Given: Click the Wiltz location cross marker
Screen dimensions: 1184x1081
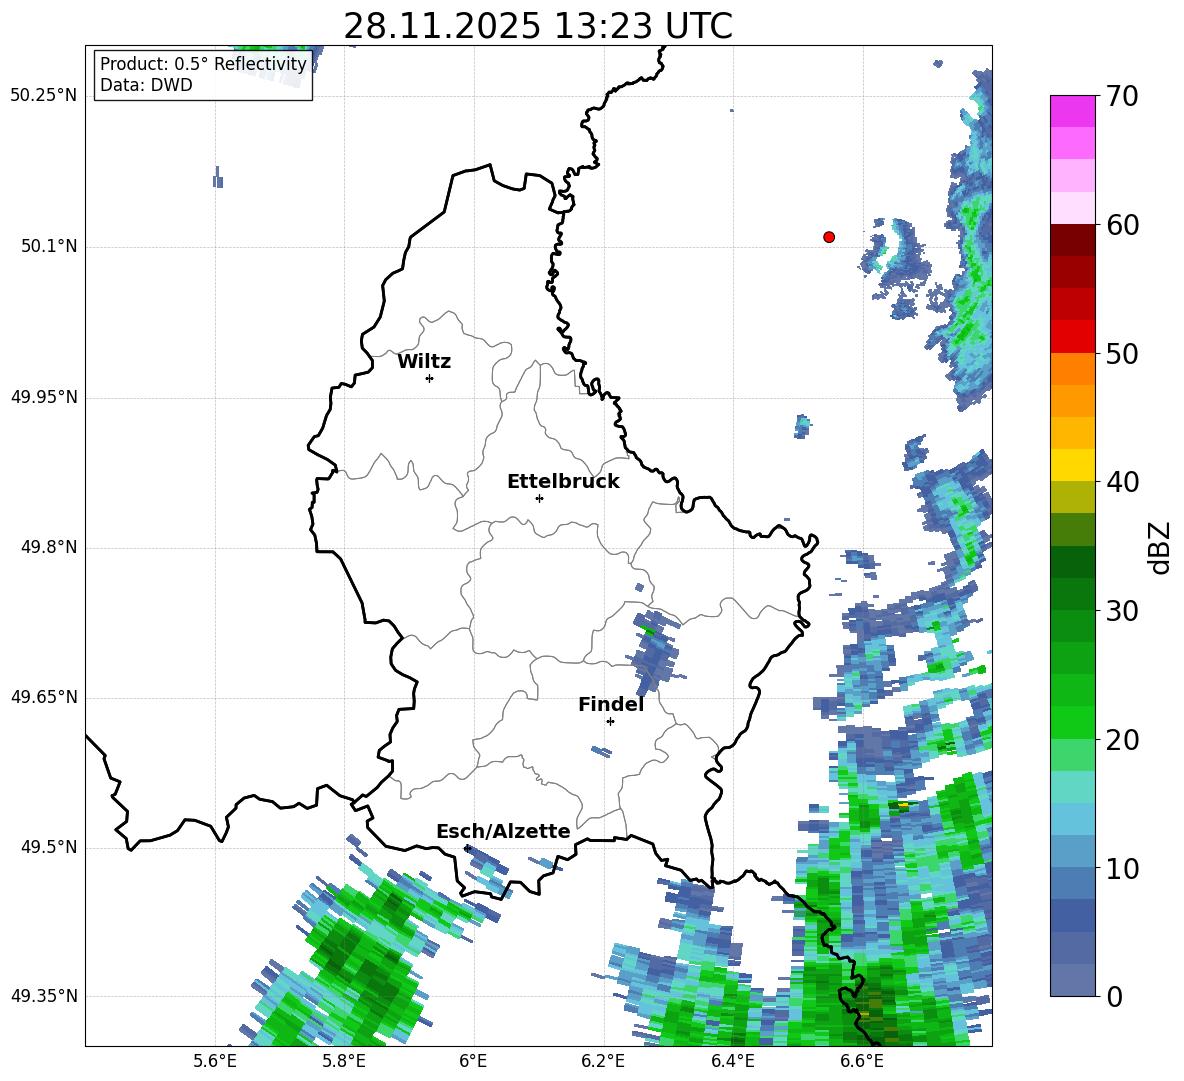Looking at the screenshot, I should pos(430,378).
